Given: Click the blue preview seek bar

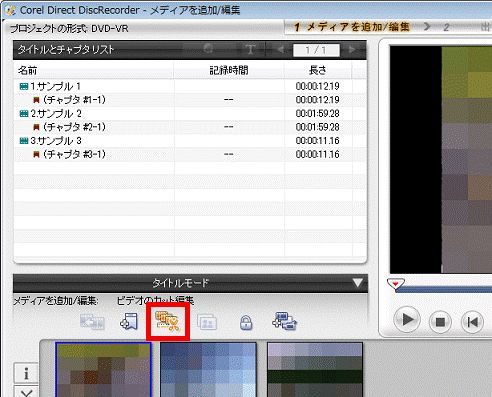Looking at the screenshot, I should 444,289.
